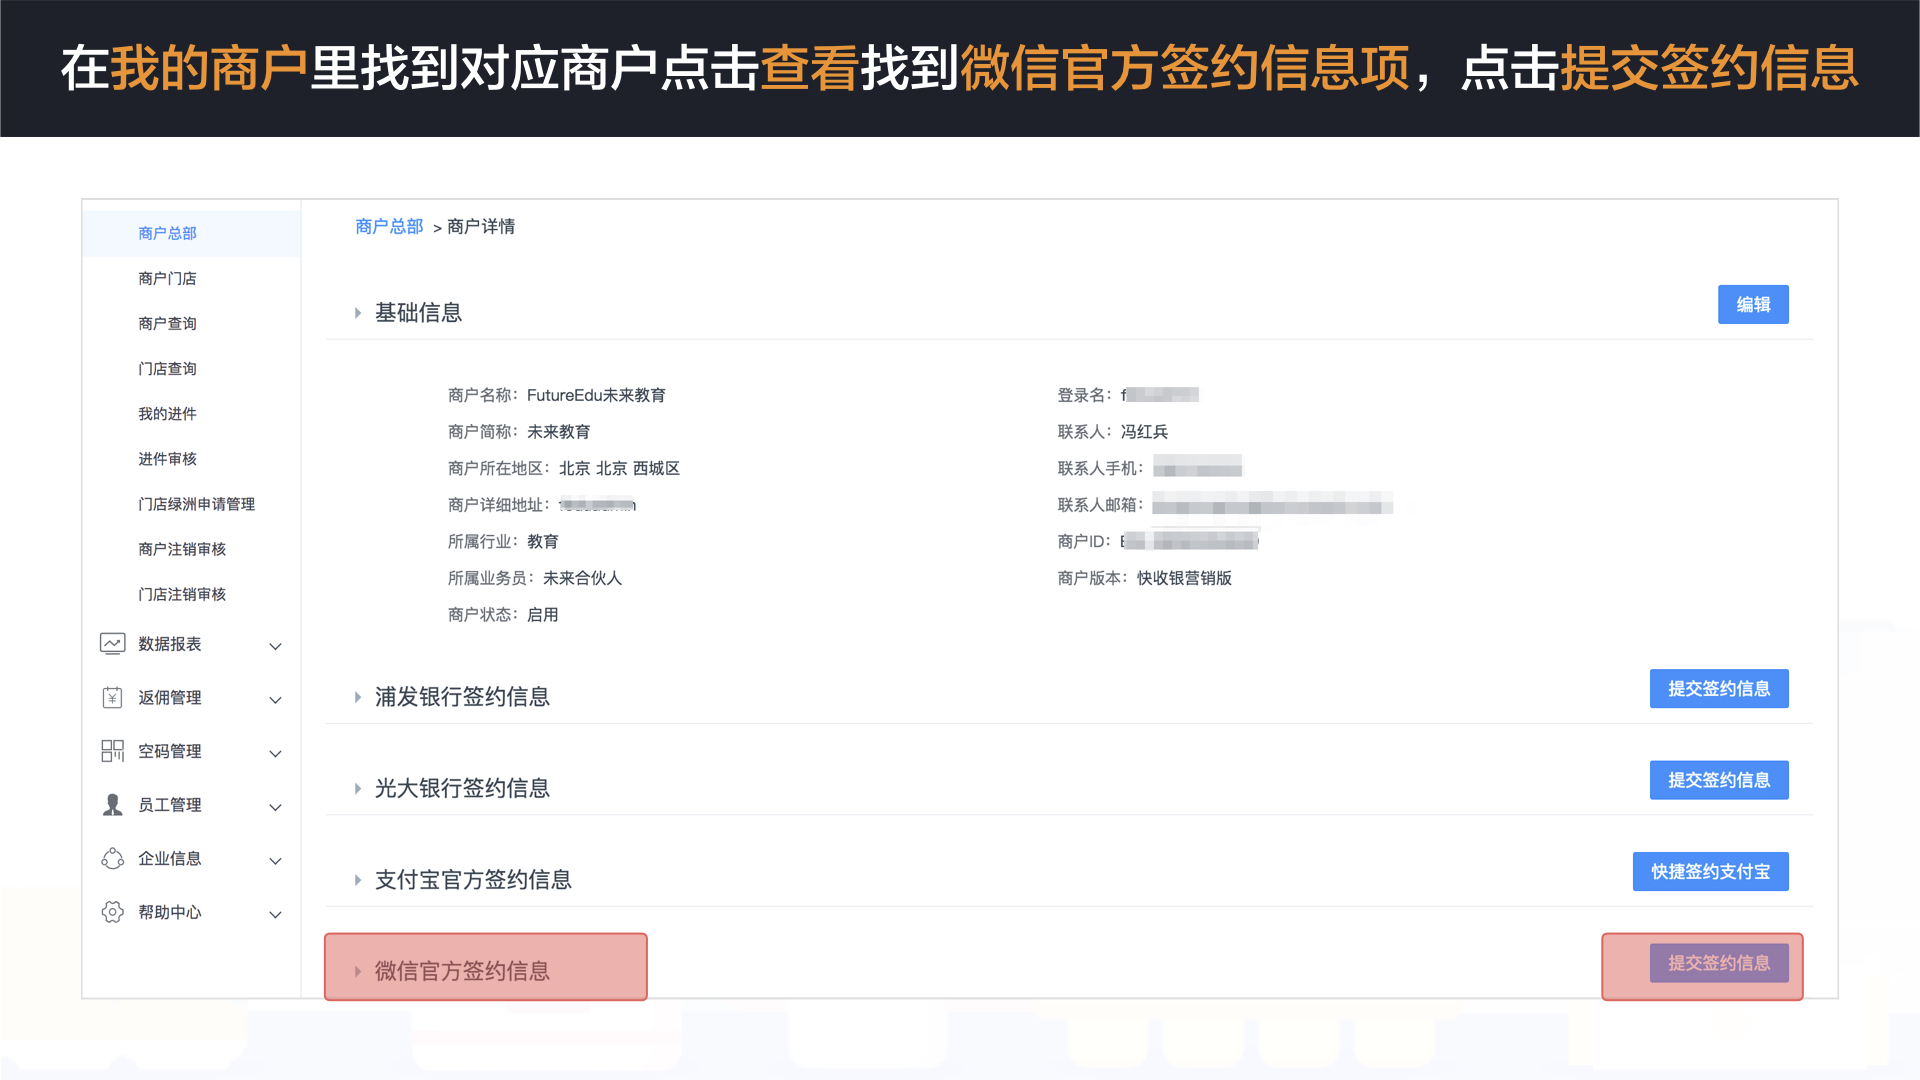Expand the 数据报表 menu chevron
Screen dimensions: 1920x1080
point(275,646)
